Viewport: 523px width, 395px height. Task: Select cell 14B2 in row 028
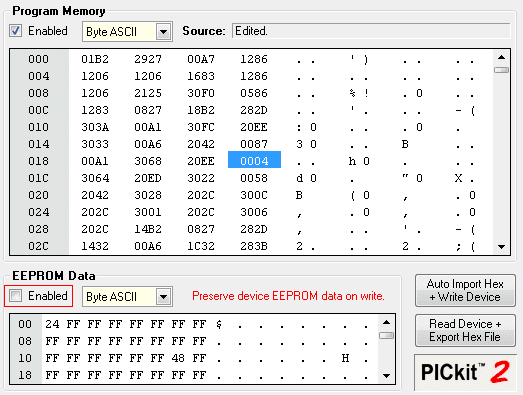click(x=148, y=230)
